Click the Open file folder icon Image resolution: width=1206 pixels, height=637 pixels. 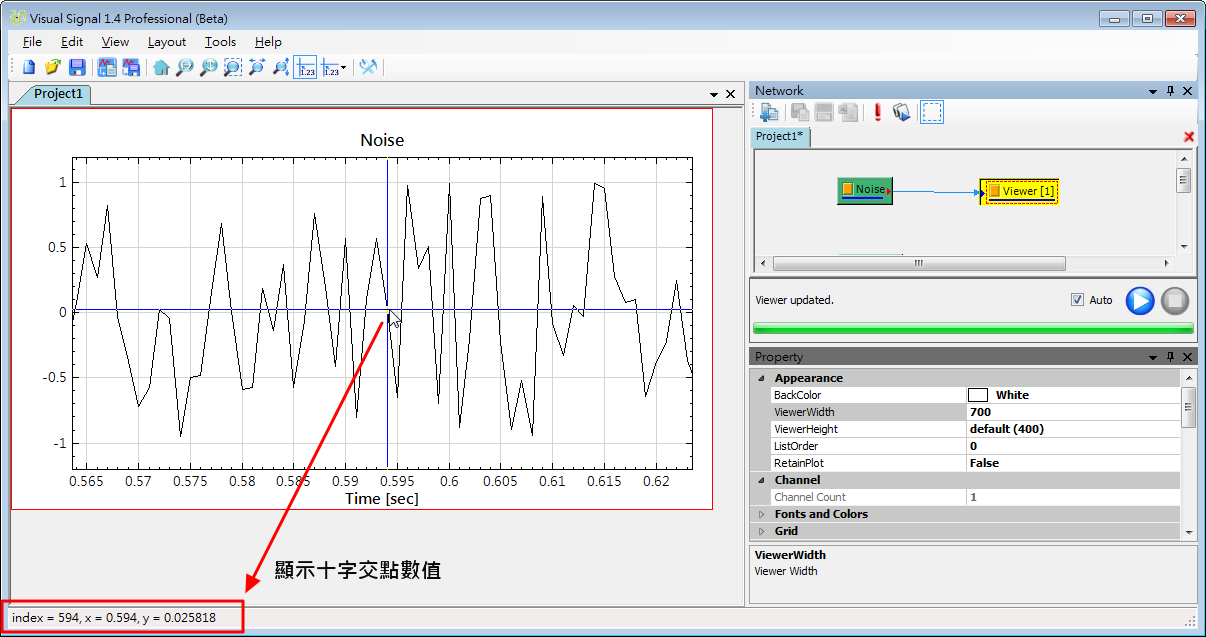[x=52, y=67]
